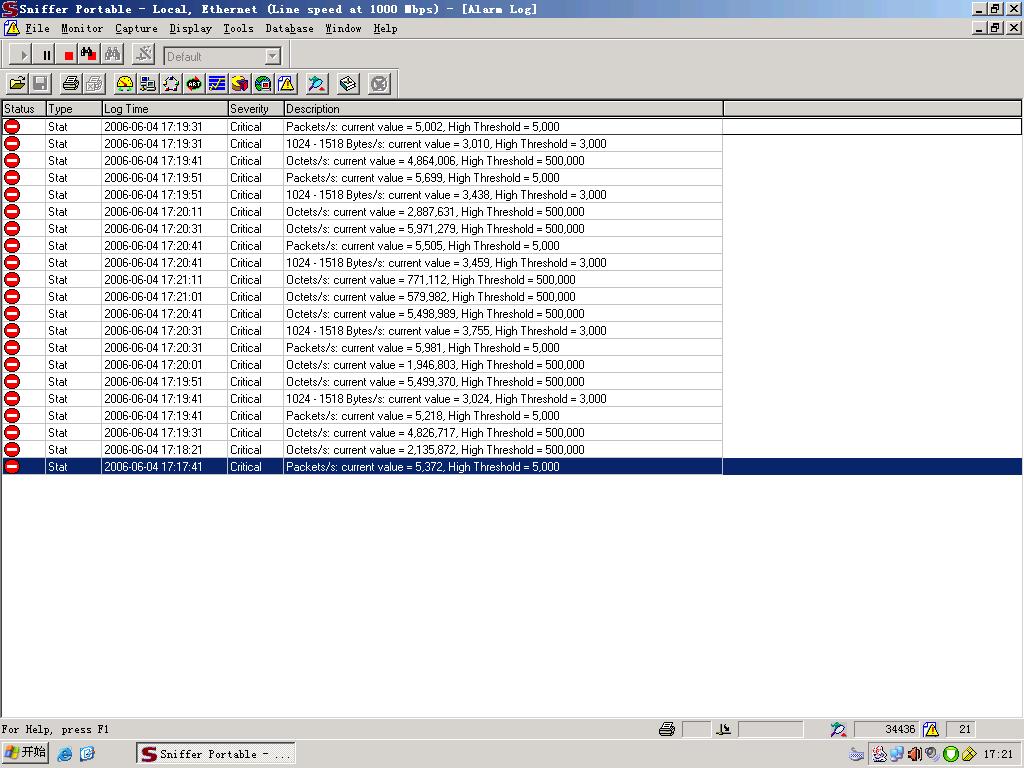Open the Protocol Distribution pie icon
Screen dimensions: 1024x768
[x=240, y=84]
